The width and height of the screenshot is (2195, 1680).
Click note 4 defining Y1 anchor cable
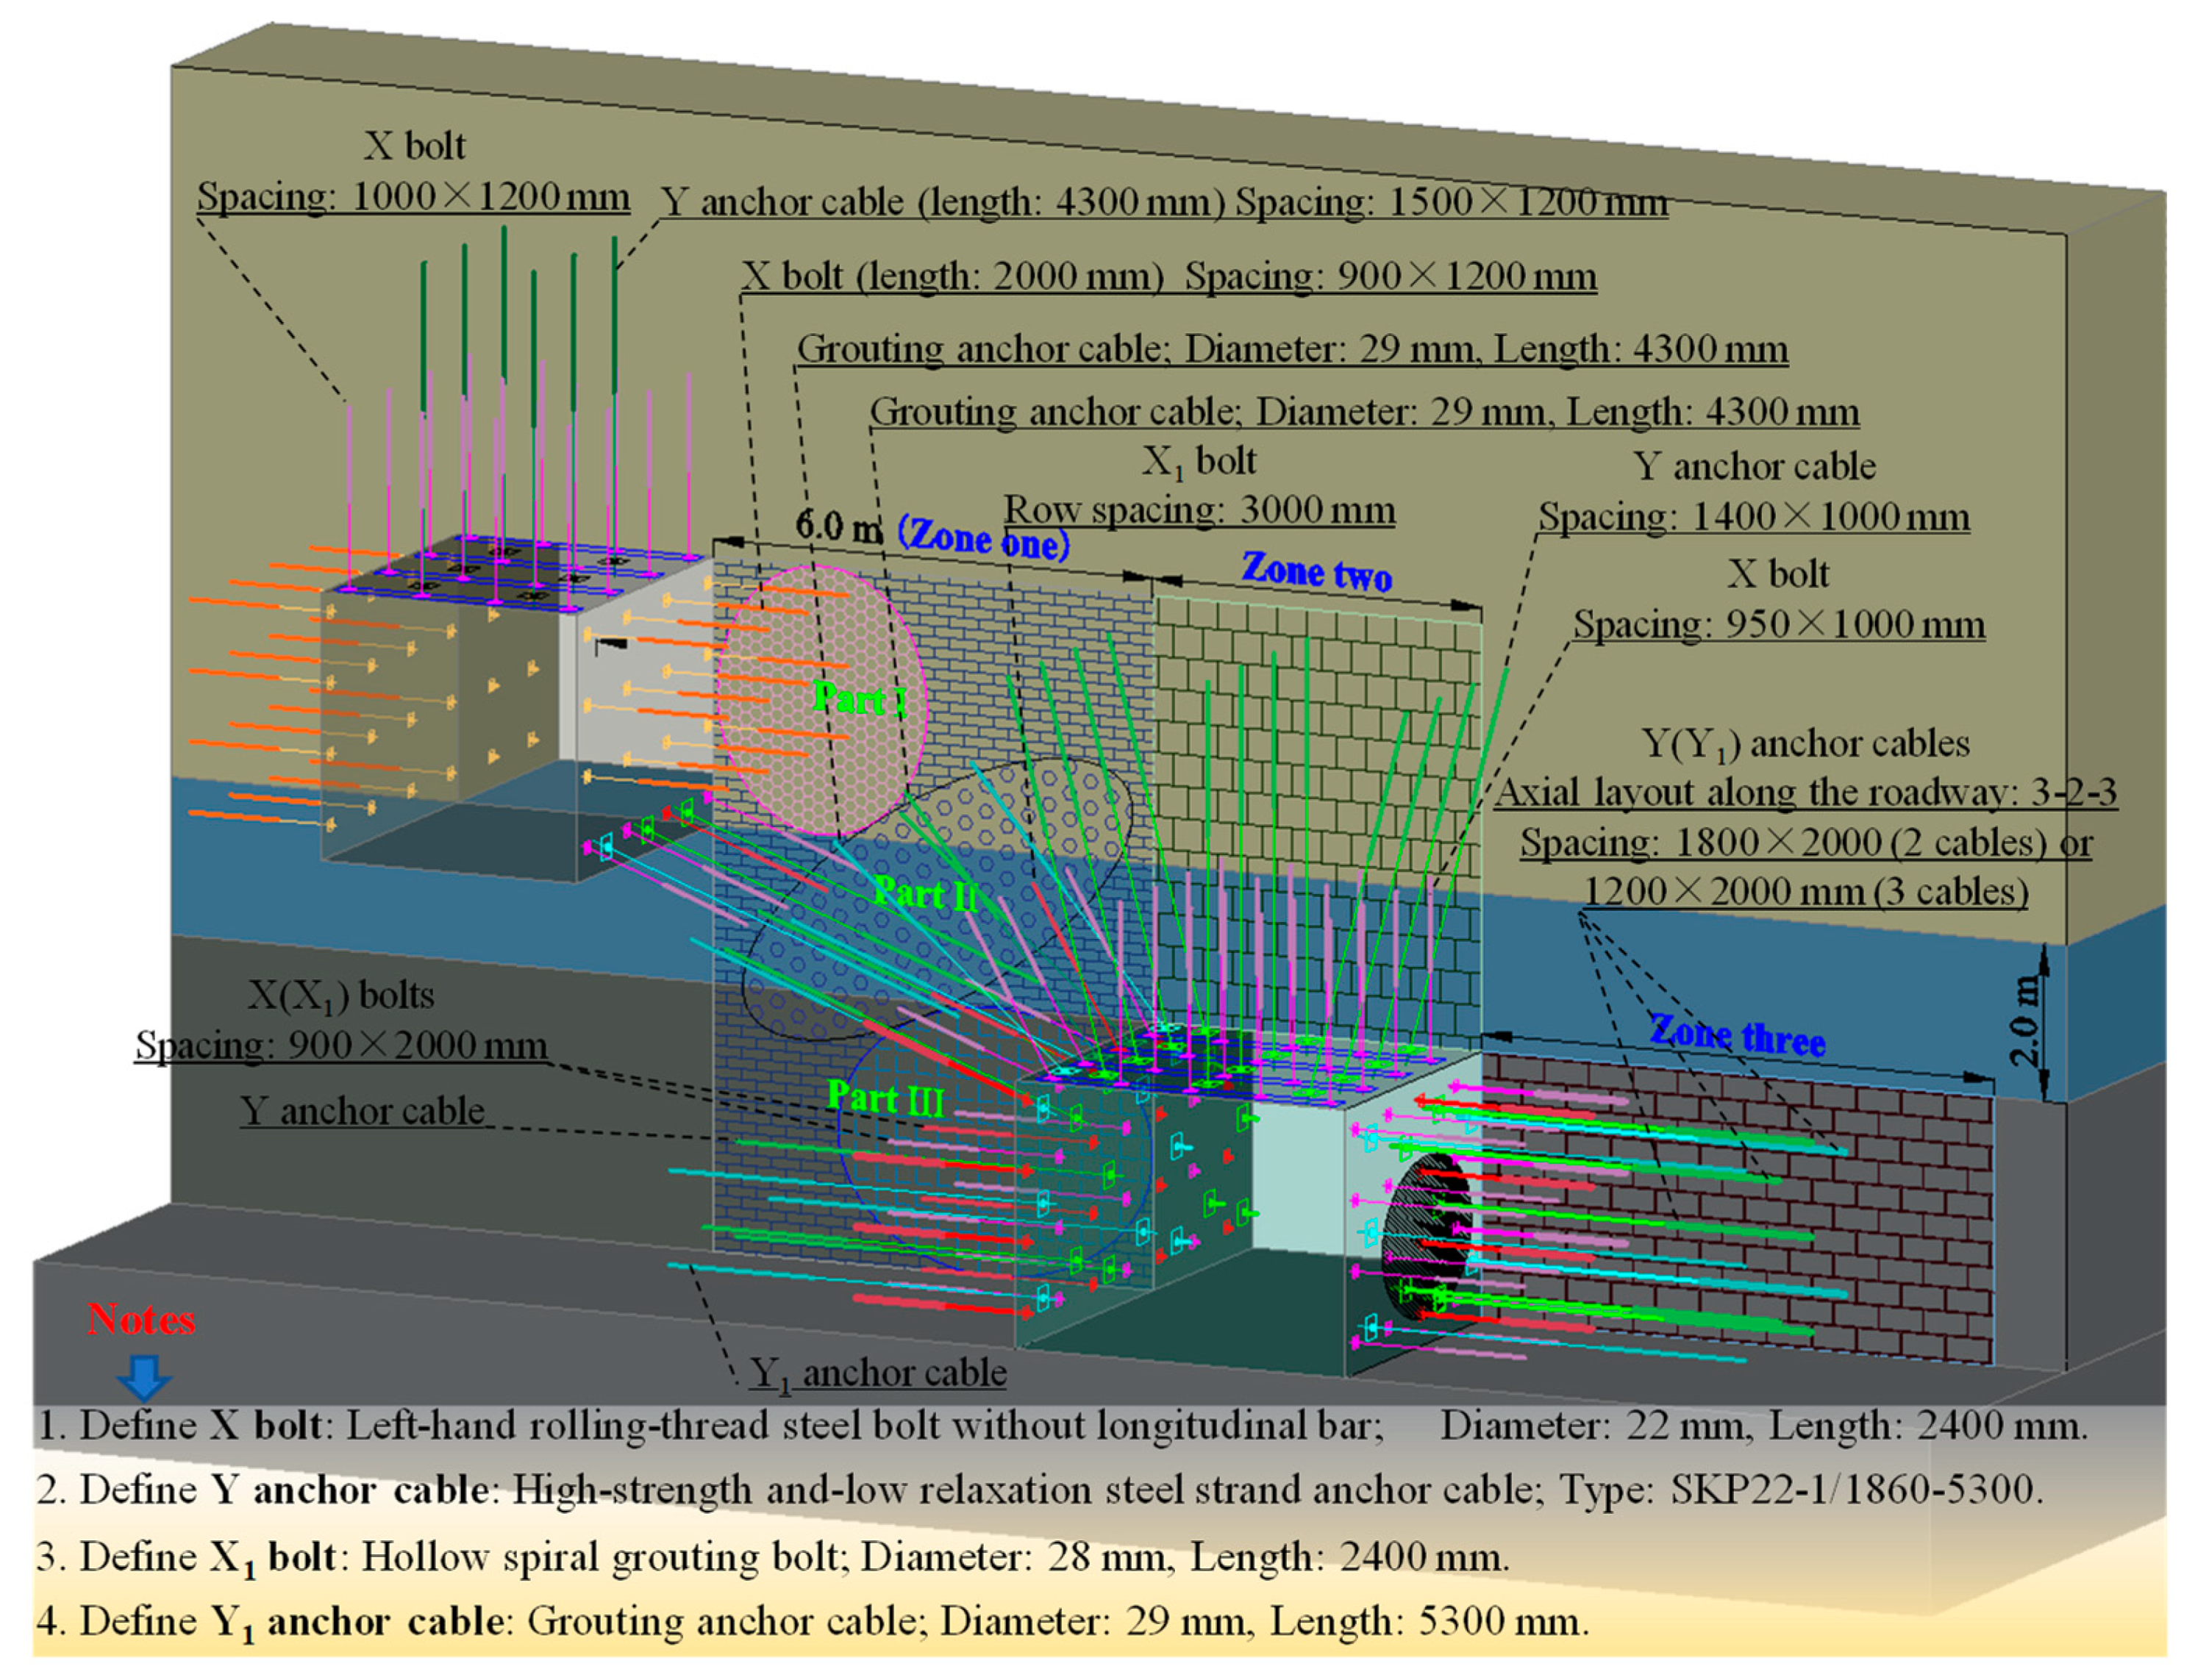click(x=812, y=1621)
